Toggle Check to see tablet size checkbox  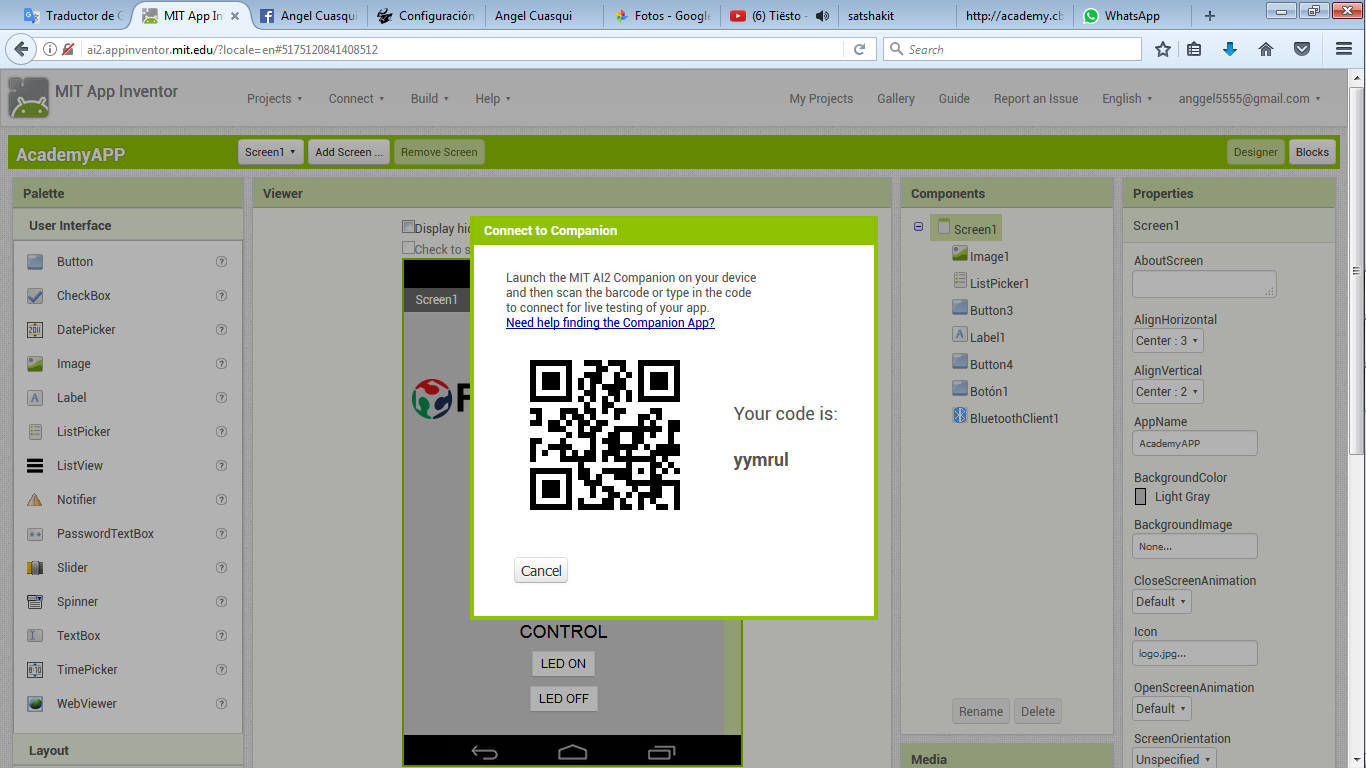(x=408, y=248)
